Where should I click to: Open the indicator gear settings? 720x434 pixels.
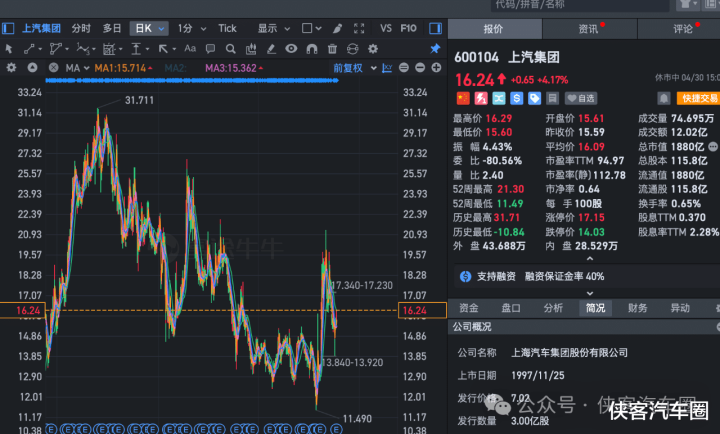click(x=11, y=68)
